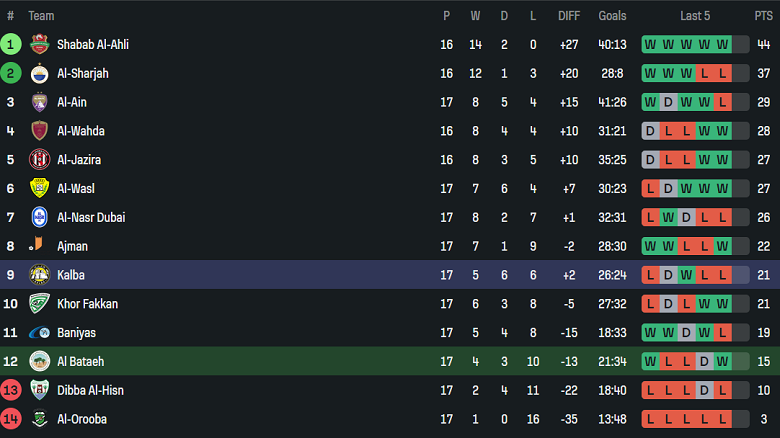Click the Al-Wasl yellow crest
Image resolution: width=780 pixels, height=438 pixels.
(x=39, y=188)
